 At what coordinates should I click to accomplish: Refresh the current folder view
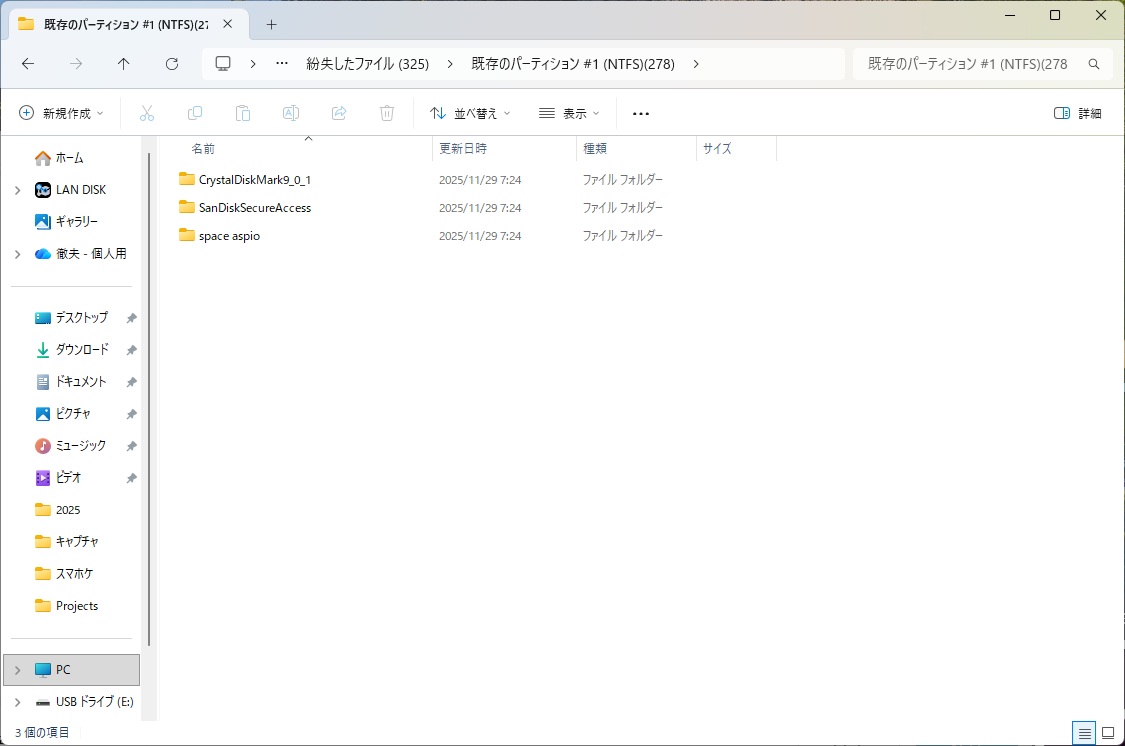172,64
